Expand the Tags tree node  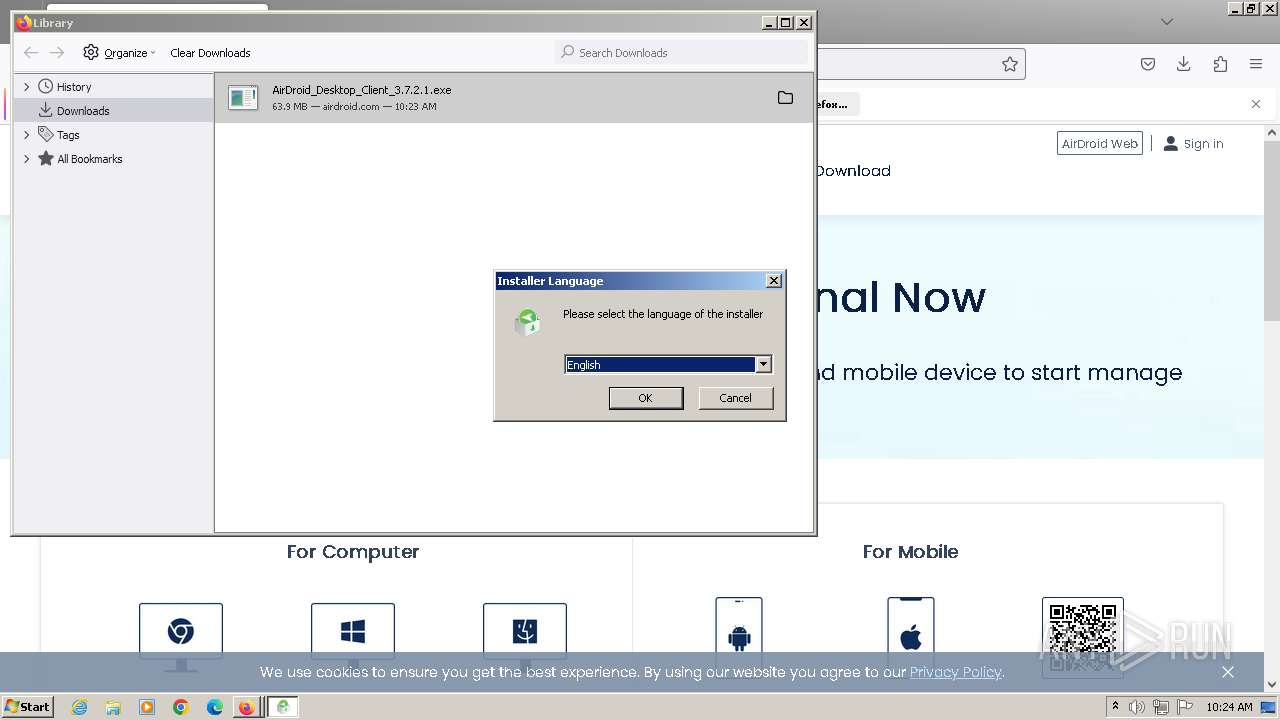[27, 135]
